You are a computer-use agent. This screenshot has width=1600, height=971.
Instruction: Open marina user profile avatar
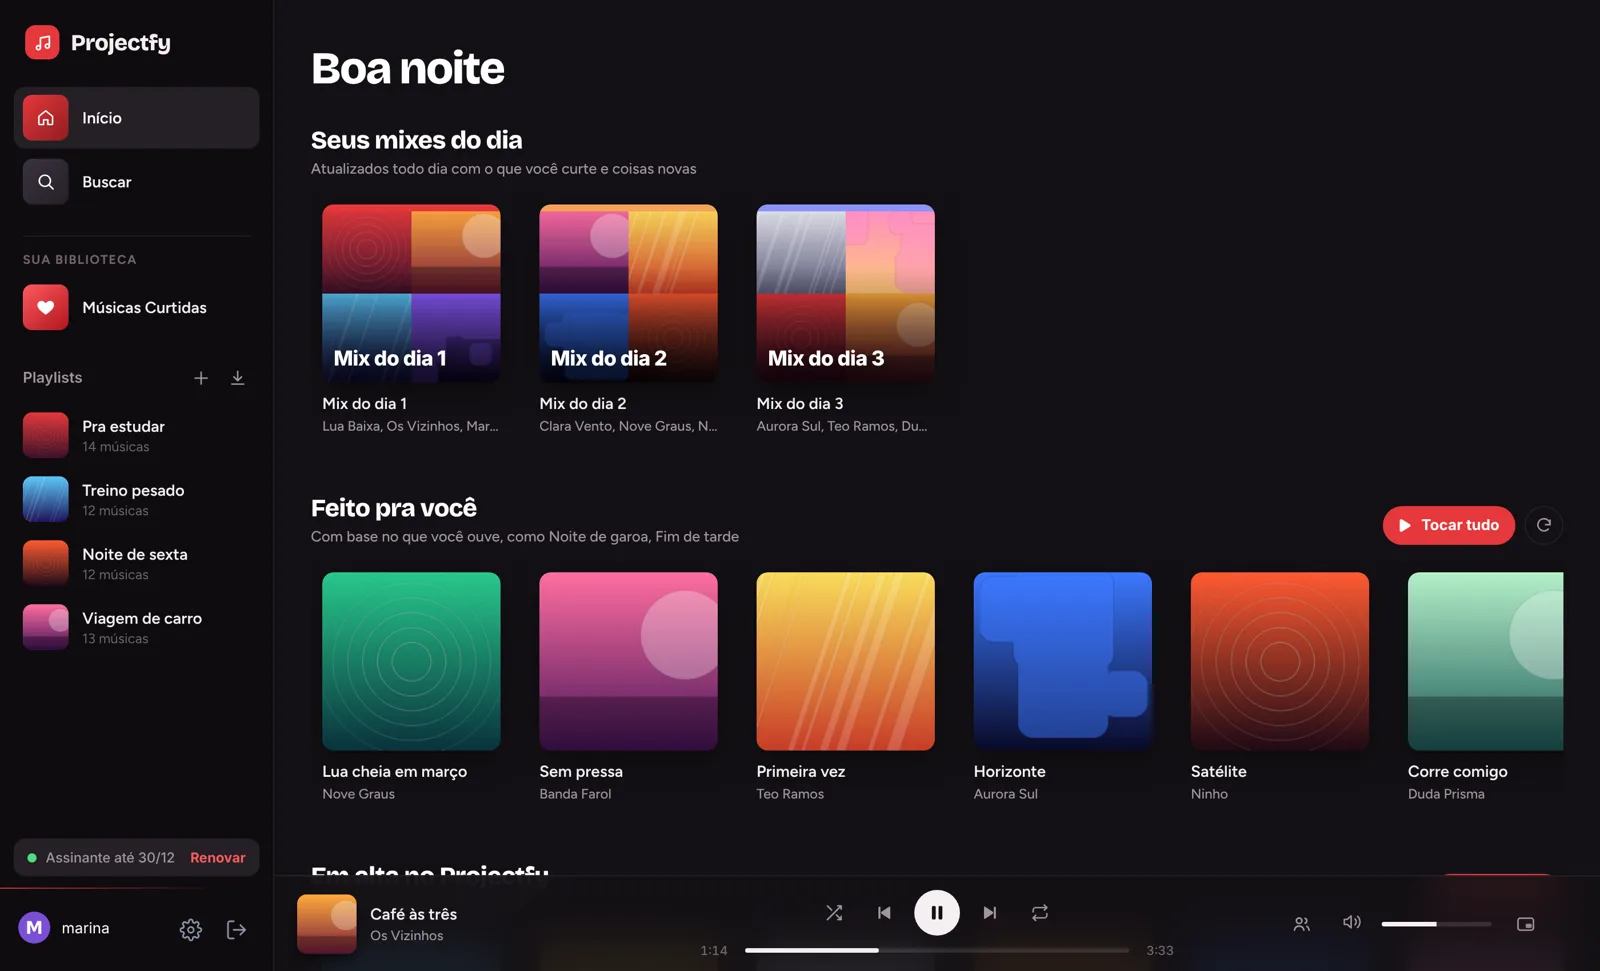click(34, 928)
